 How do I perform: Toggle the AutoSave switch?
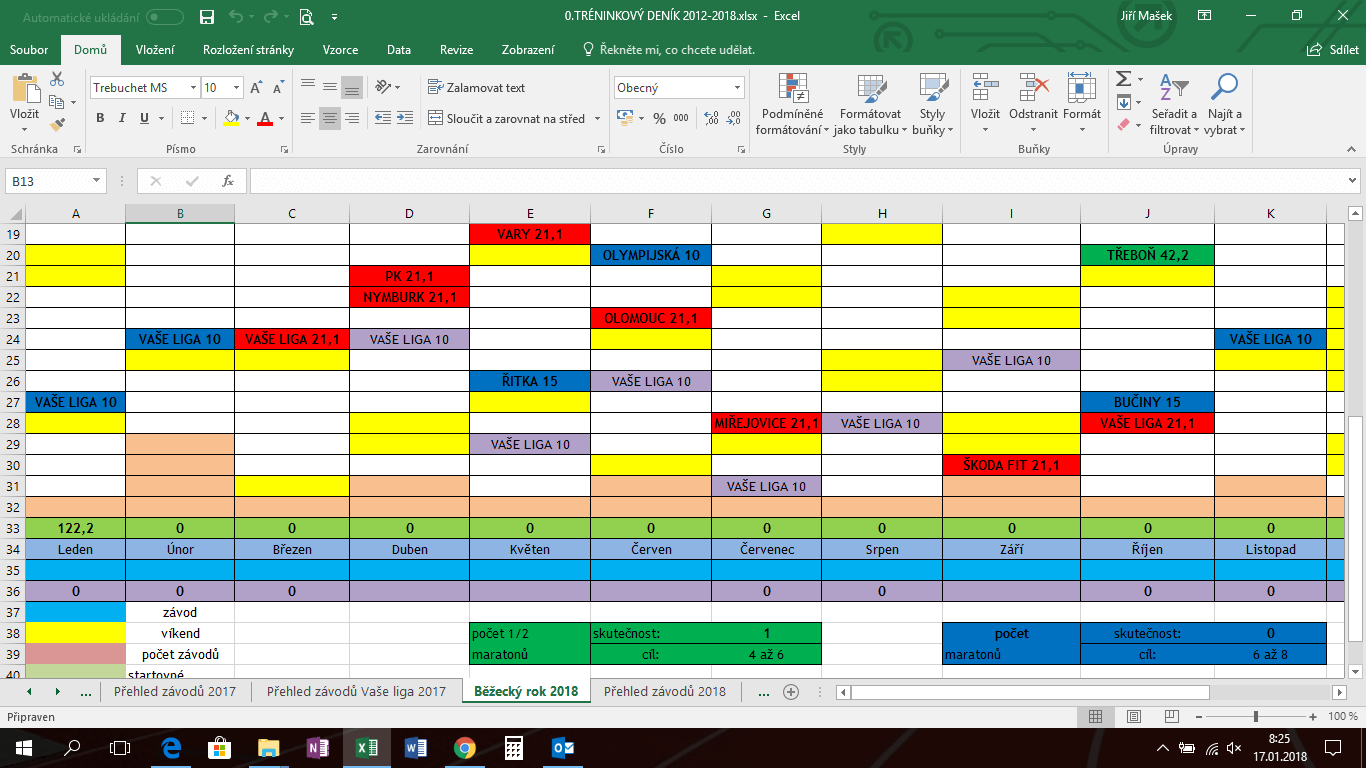tap(164, 17)
